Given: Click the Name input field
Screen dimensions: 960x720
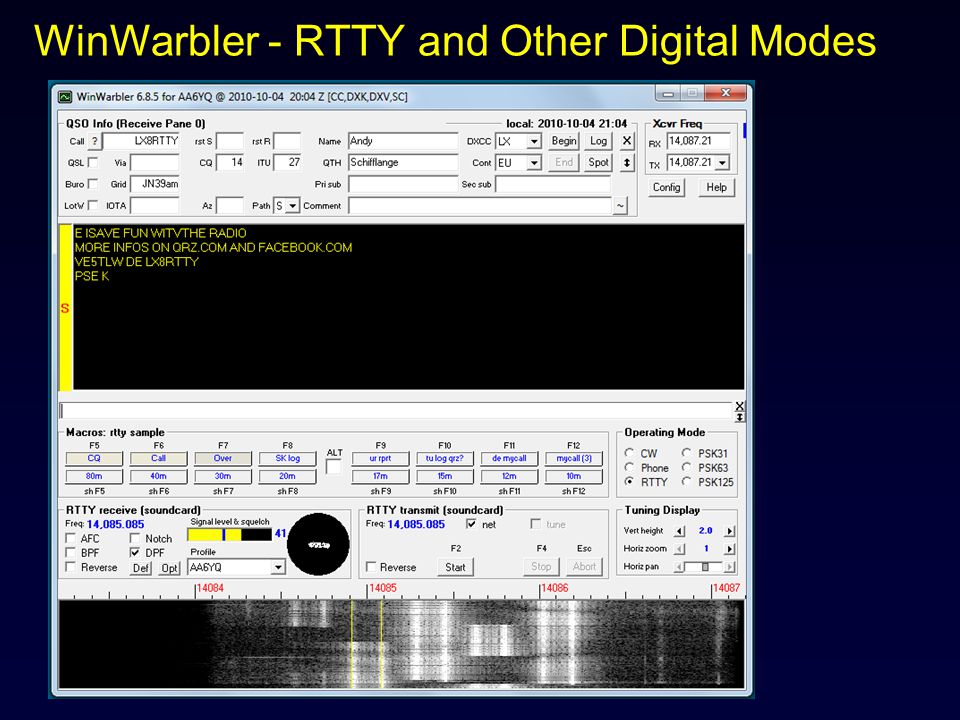Looking at the screenshot, I should (403, 141).
